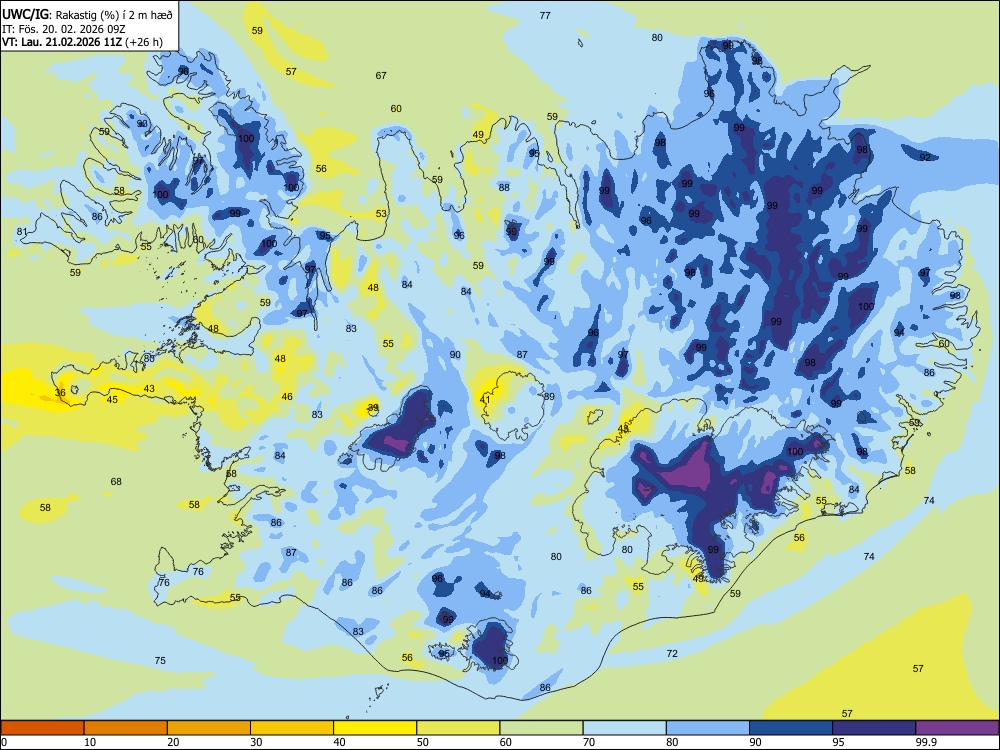Viewport: 1000px width, 750px height.
Task: Click the '30' legend tick label
Action: (x=256, y=742)
